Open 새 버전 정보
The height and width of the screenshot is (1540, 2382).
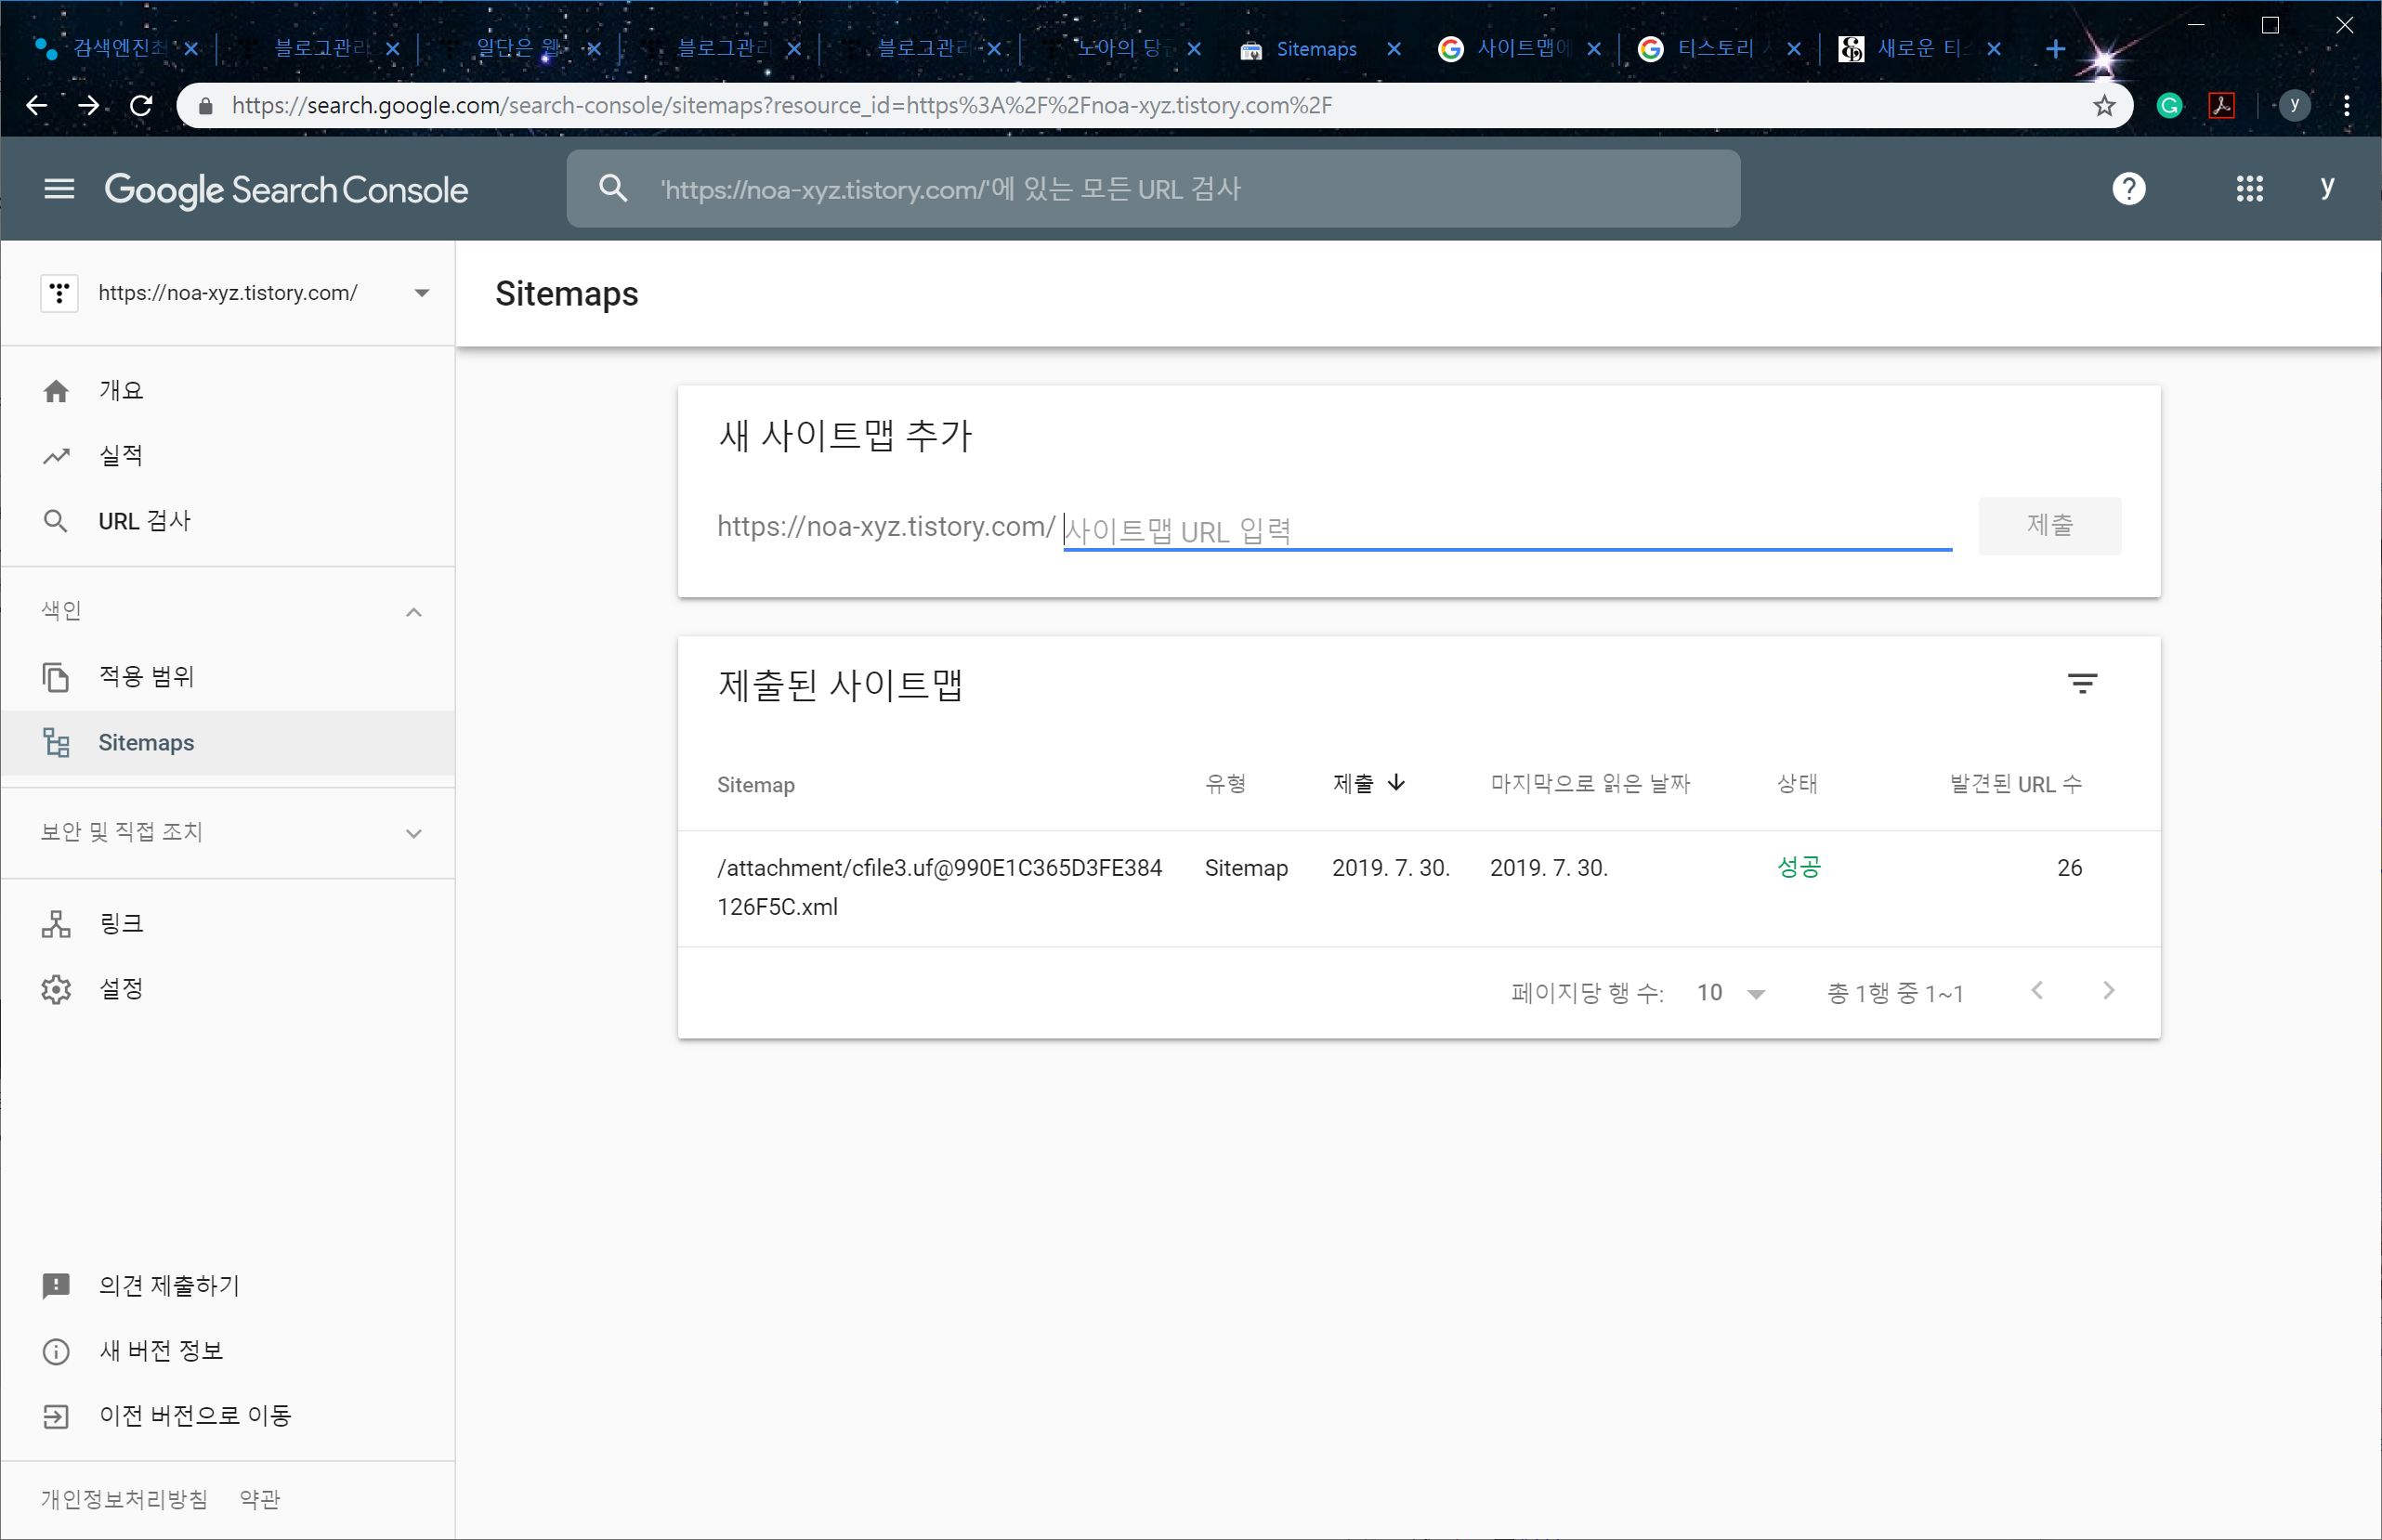point(228,1351)
